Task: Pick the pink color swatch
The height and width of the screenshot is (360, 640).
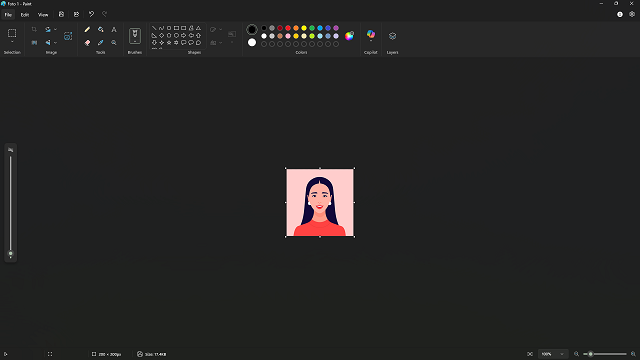Action: (288, 36)
